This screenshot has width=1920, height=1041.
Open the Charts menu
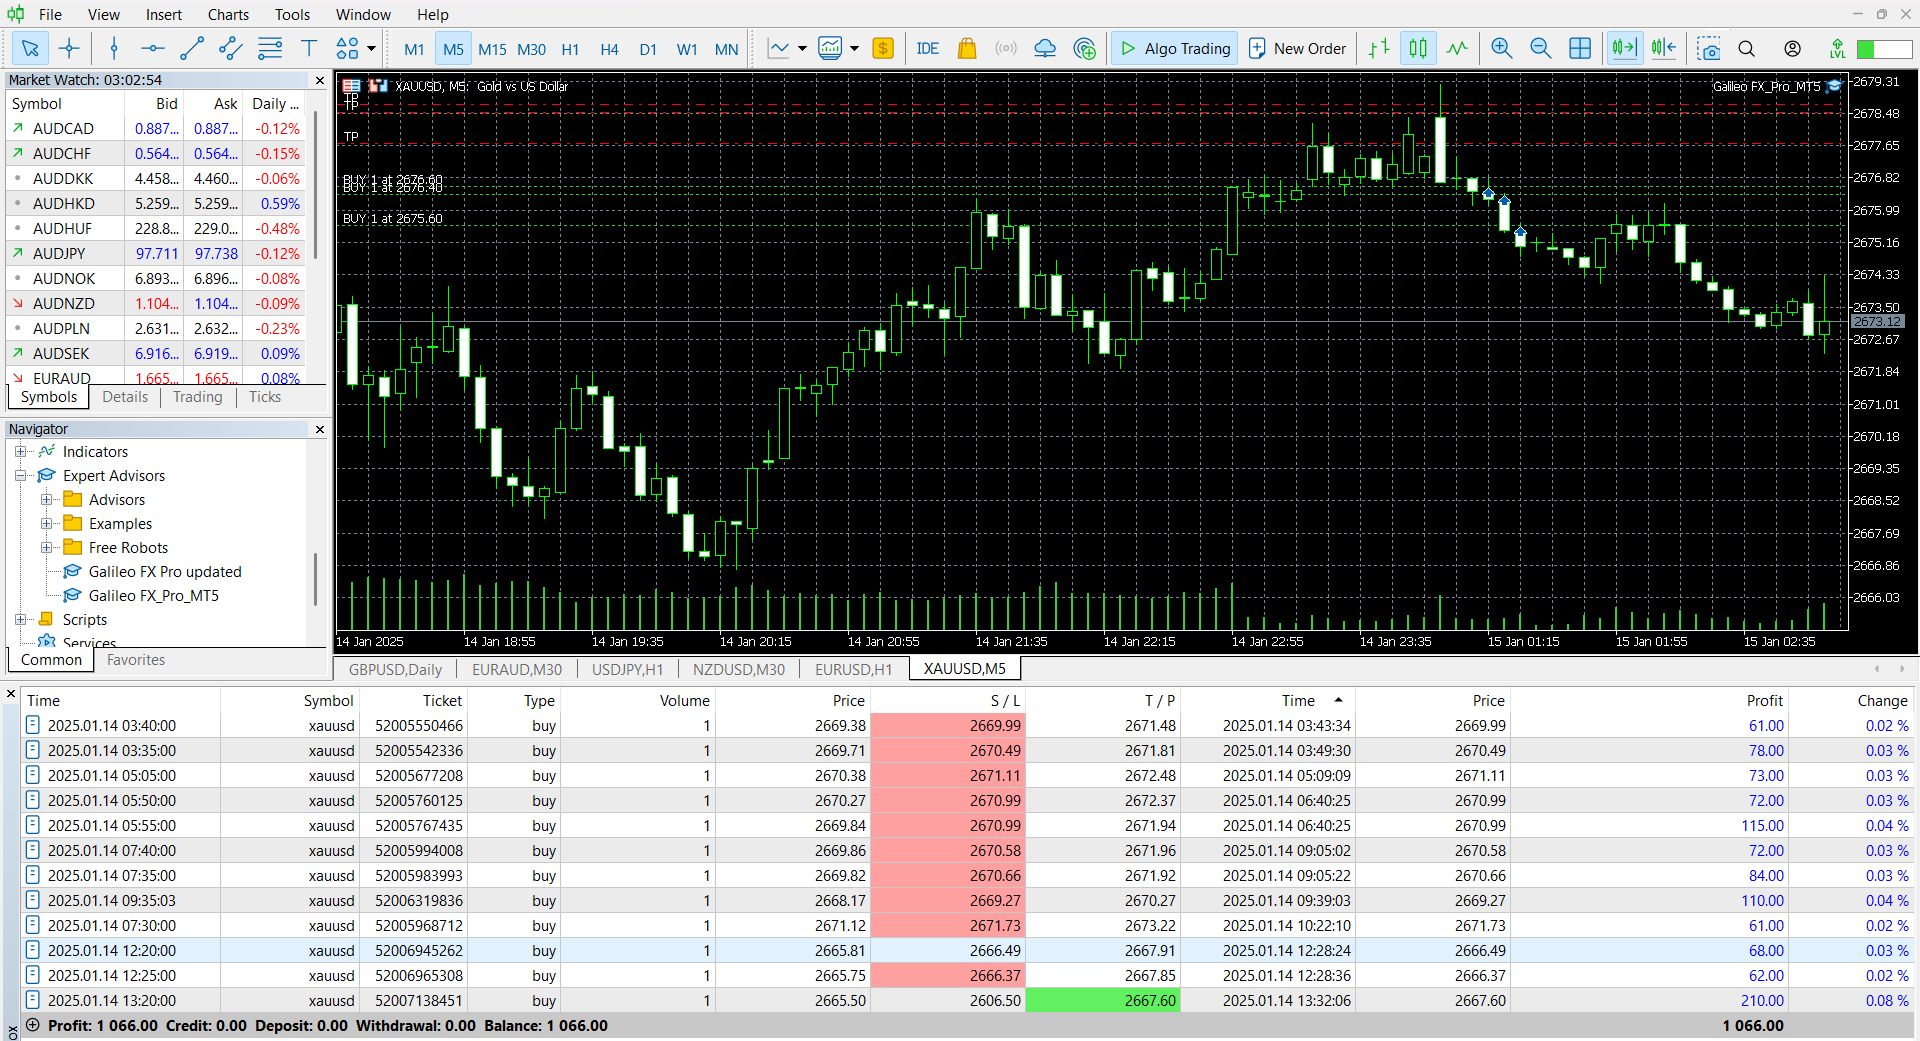pyautogui.click(x=228, y=14)
